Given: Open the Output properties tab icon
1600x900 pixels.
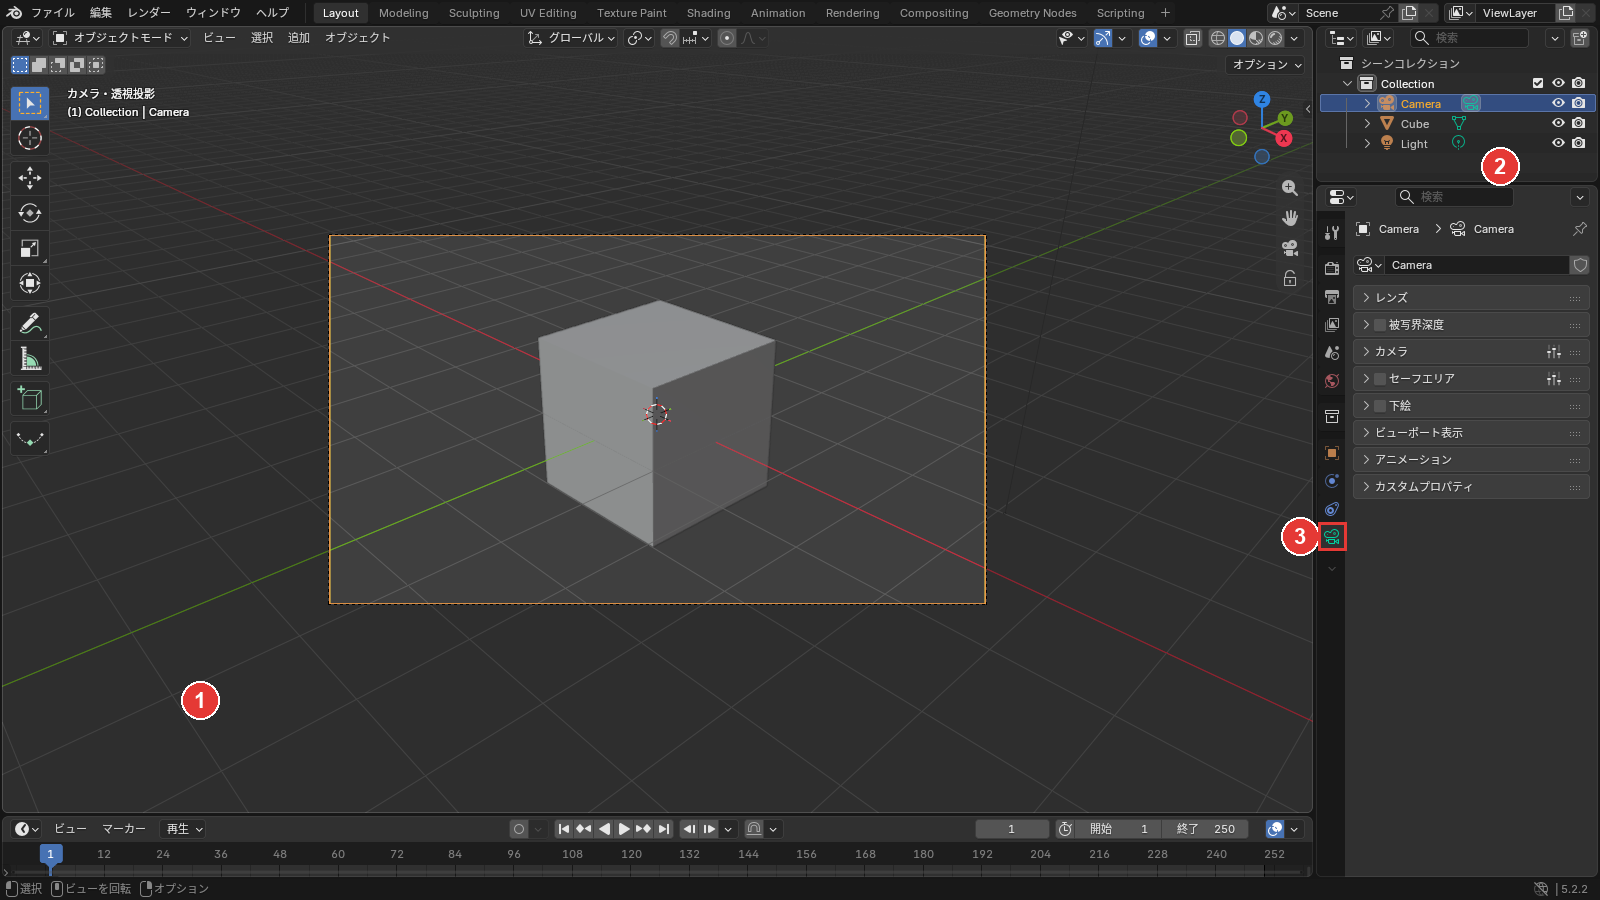Looking at the screenshot, I should pyautogui.click(x=1332, y=297).
